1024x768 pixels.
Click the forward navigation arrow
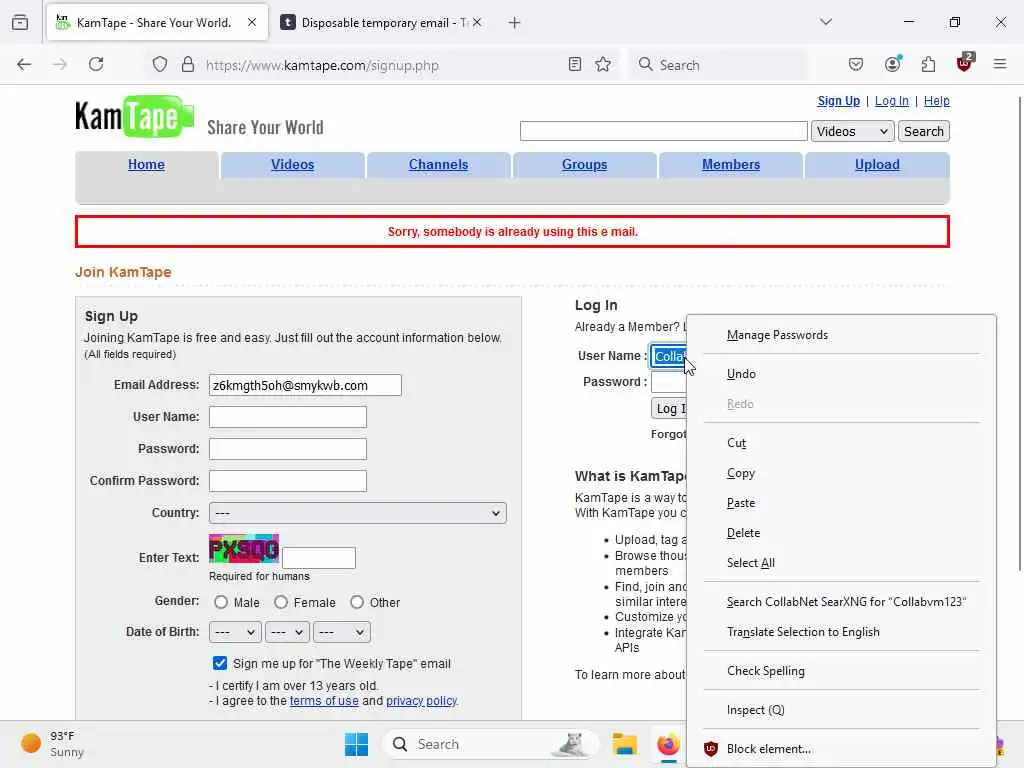[x=60, y=64]
